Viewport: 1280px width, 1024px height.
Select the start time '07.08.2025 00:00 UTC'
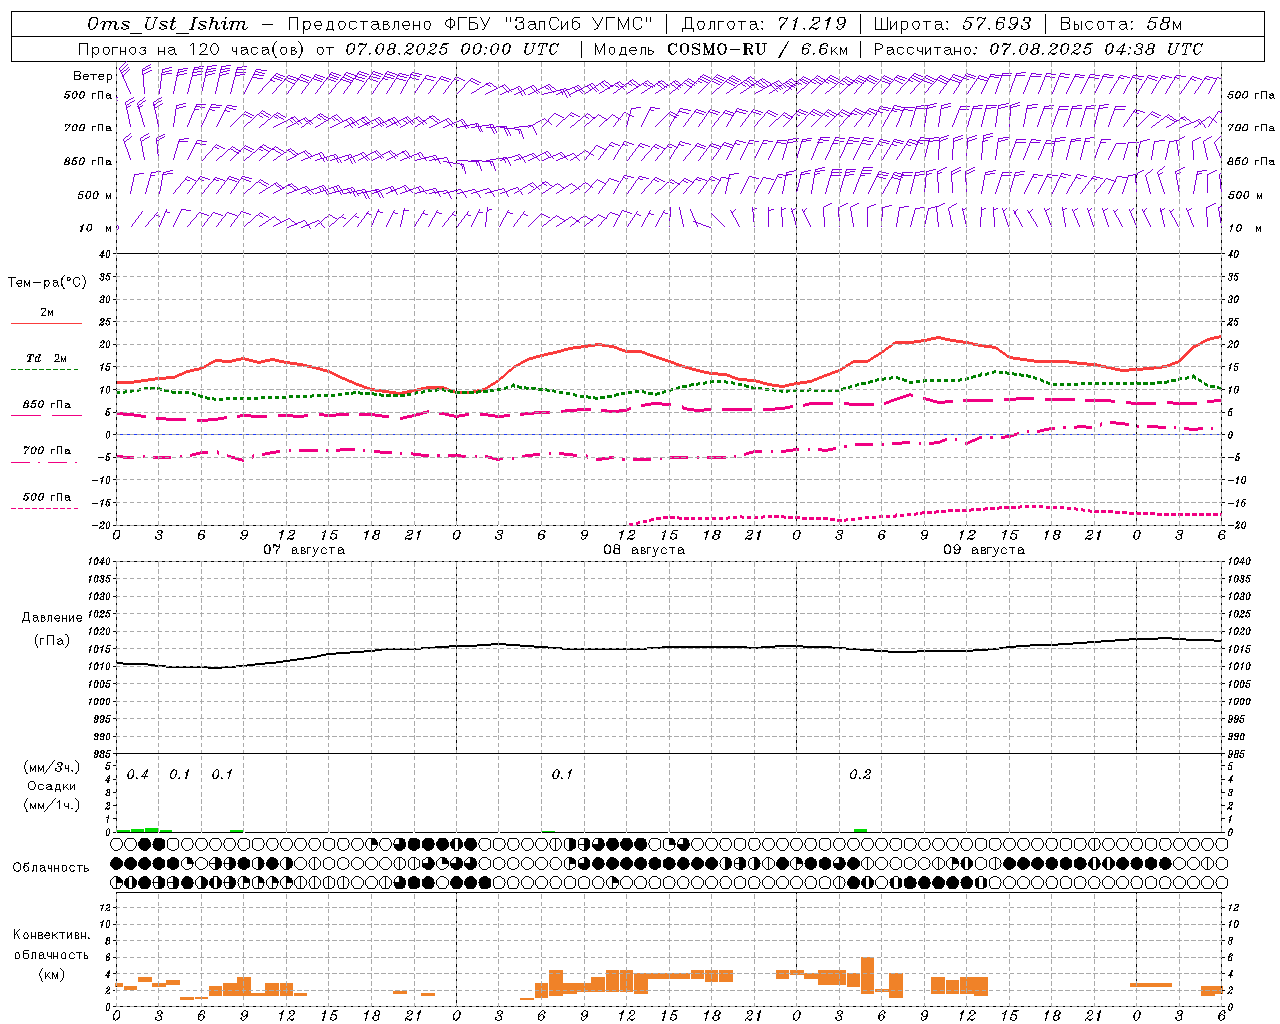[453, 49]
